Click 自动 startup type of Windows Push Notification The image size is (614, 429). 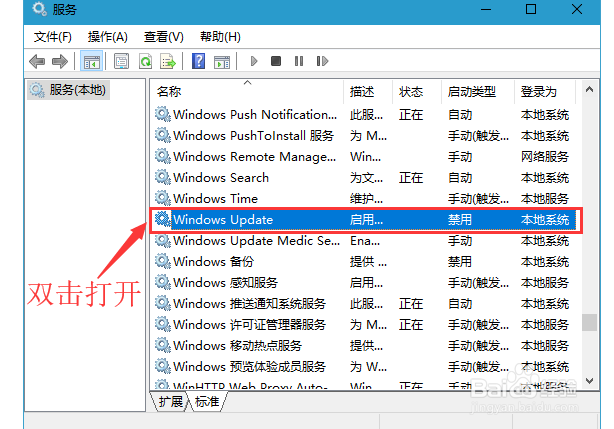(460, 115)
